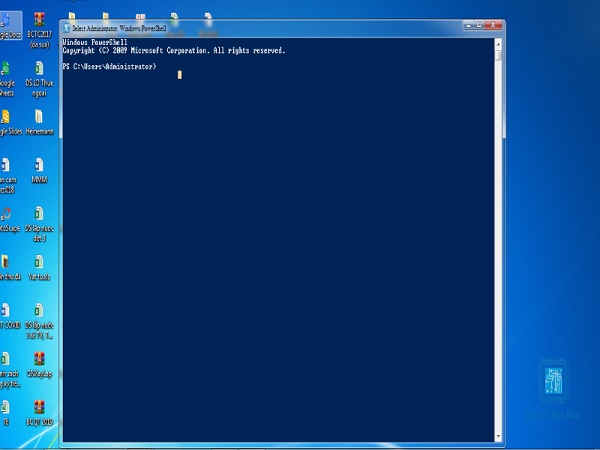
Task: Open the PowerShell window system menu icon
Action: pyautogui.click(x=67, y=28)
